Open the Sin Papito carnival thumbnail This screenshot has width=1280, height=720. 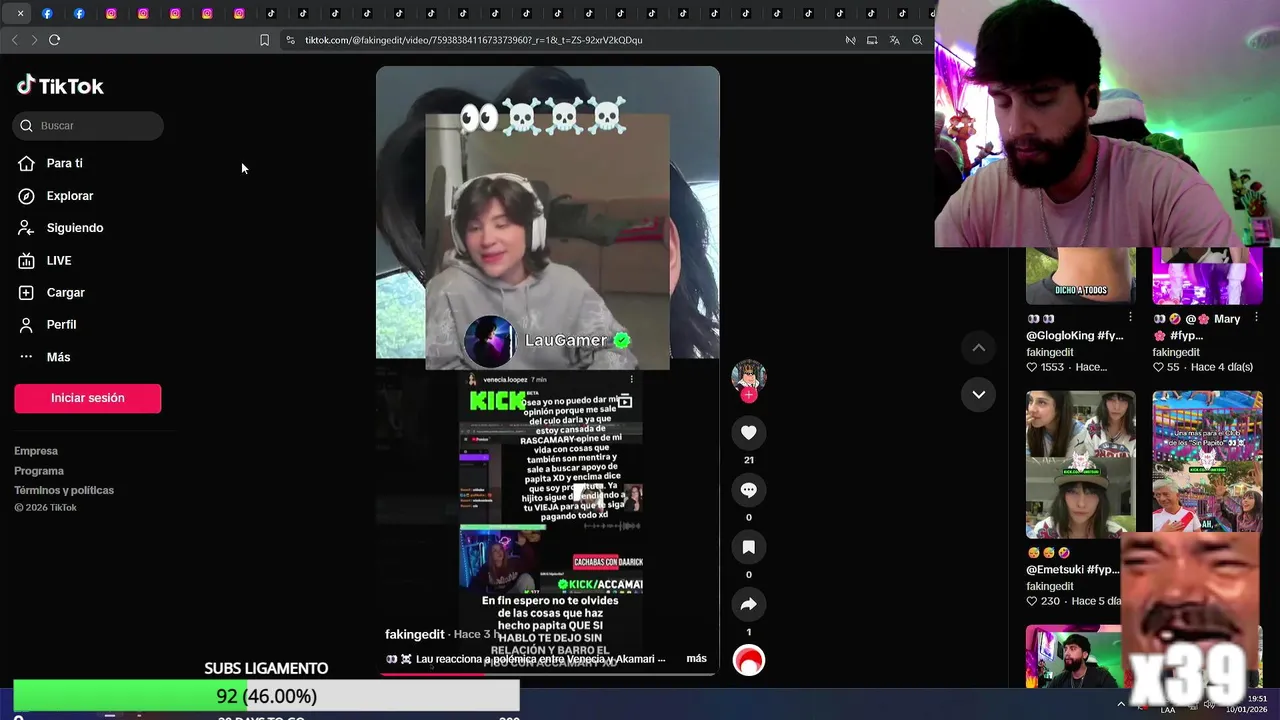[x=1207, y=464]
